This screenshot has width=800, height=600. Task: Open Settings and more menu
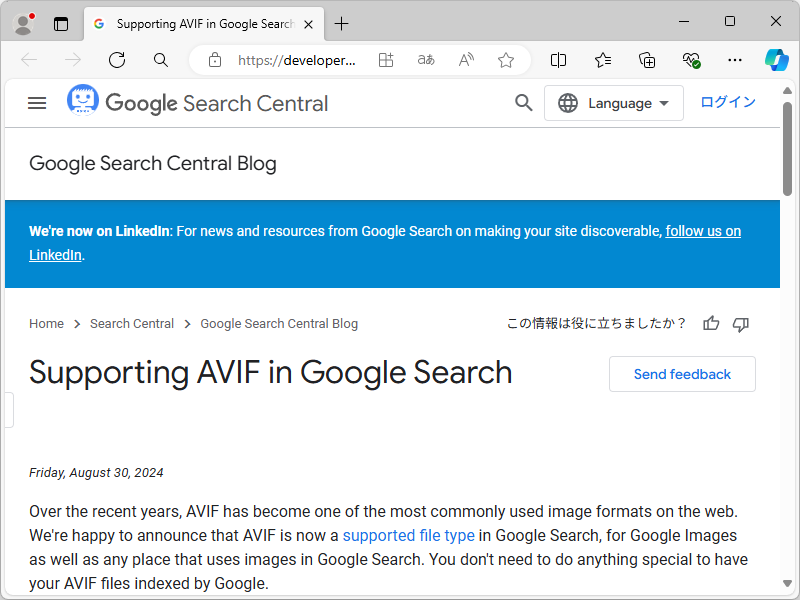coord(733,60)
